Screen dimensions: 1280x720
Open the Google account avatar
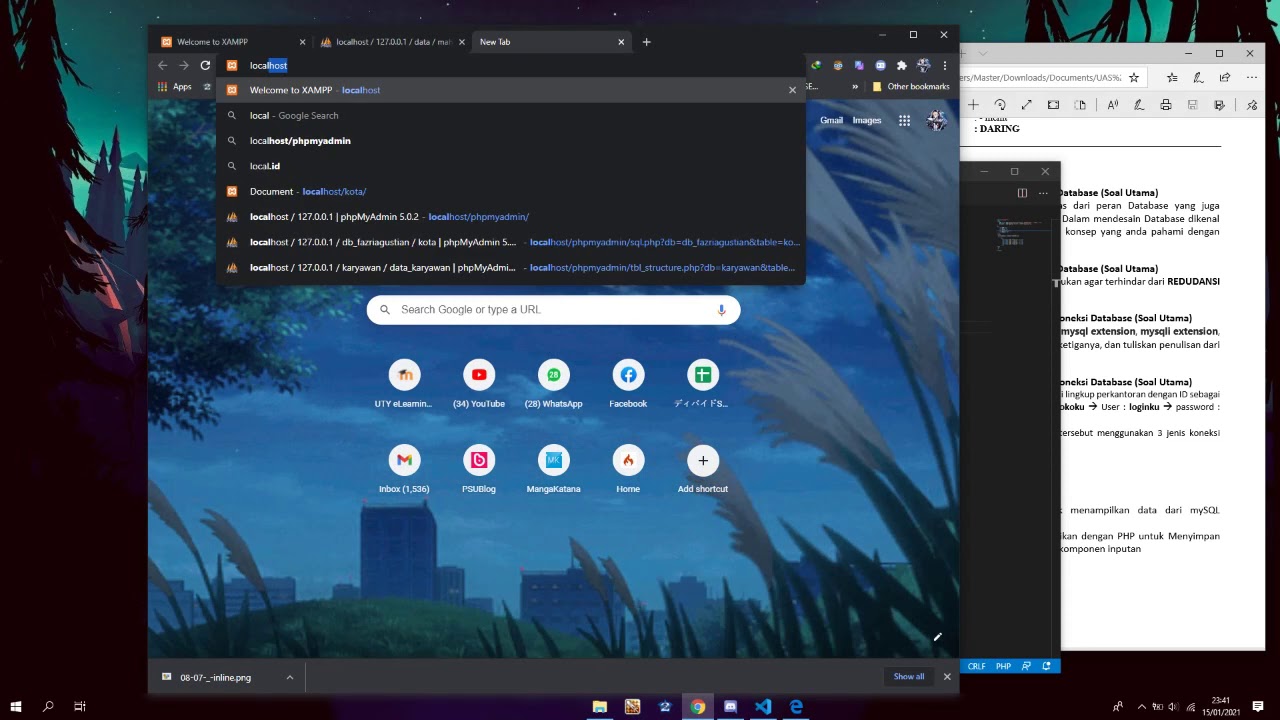tap(937, 120)
